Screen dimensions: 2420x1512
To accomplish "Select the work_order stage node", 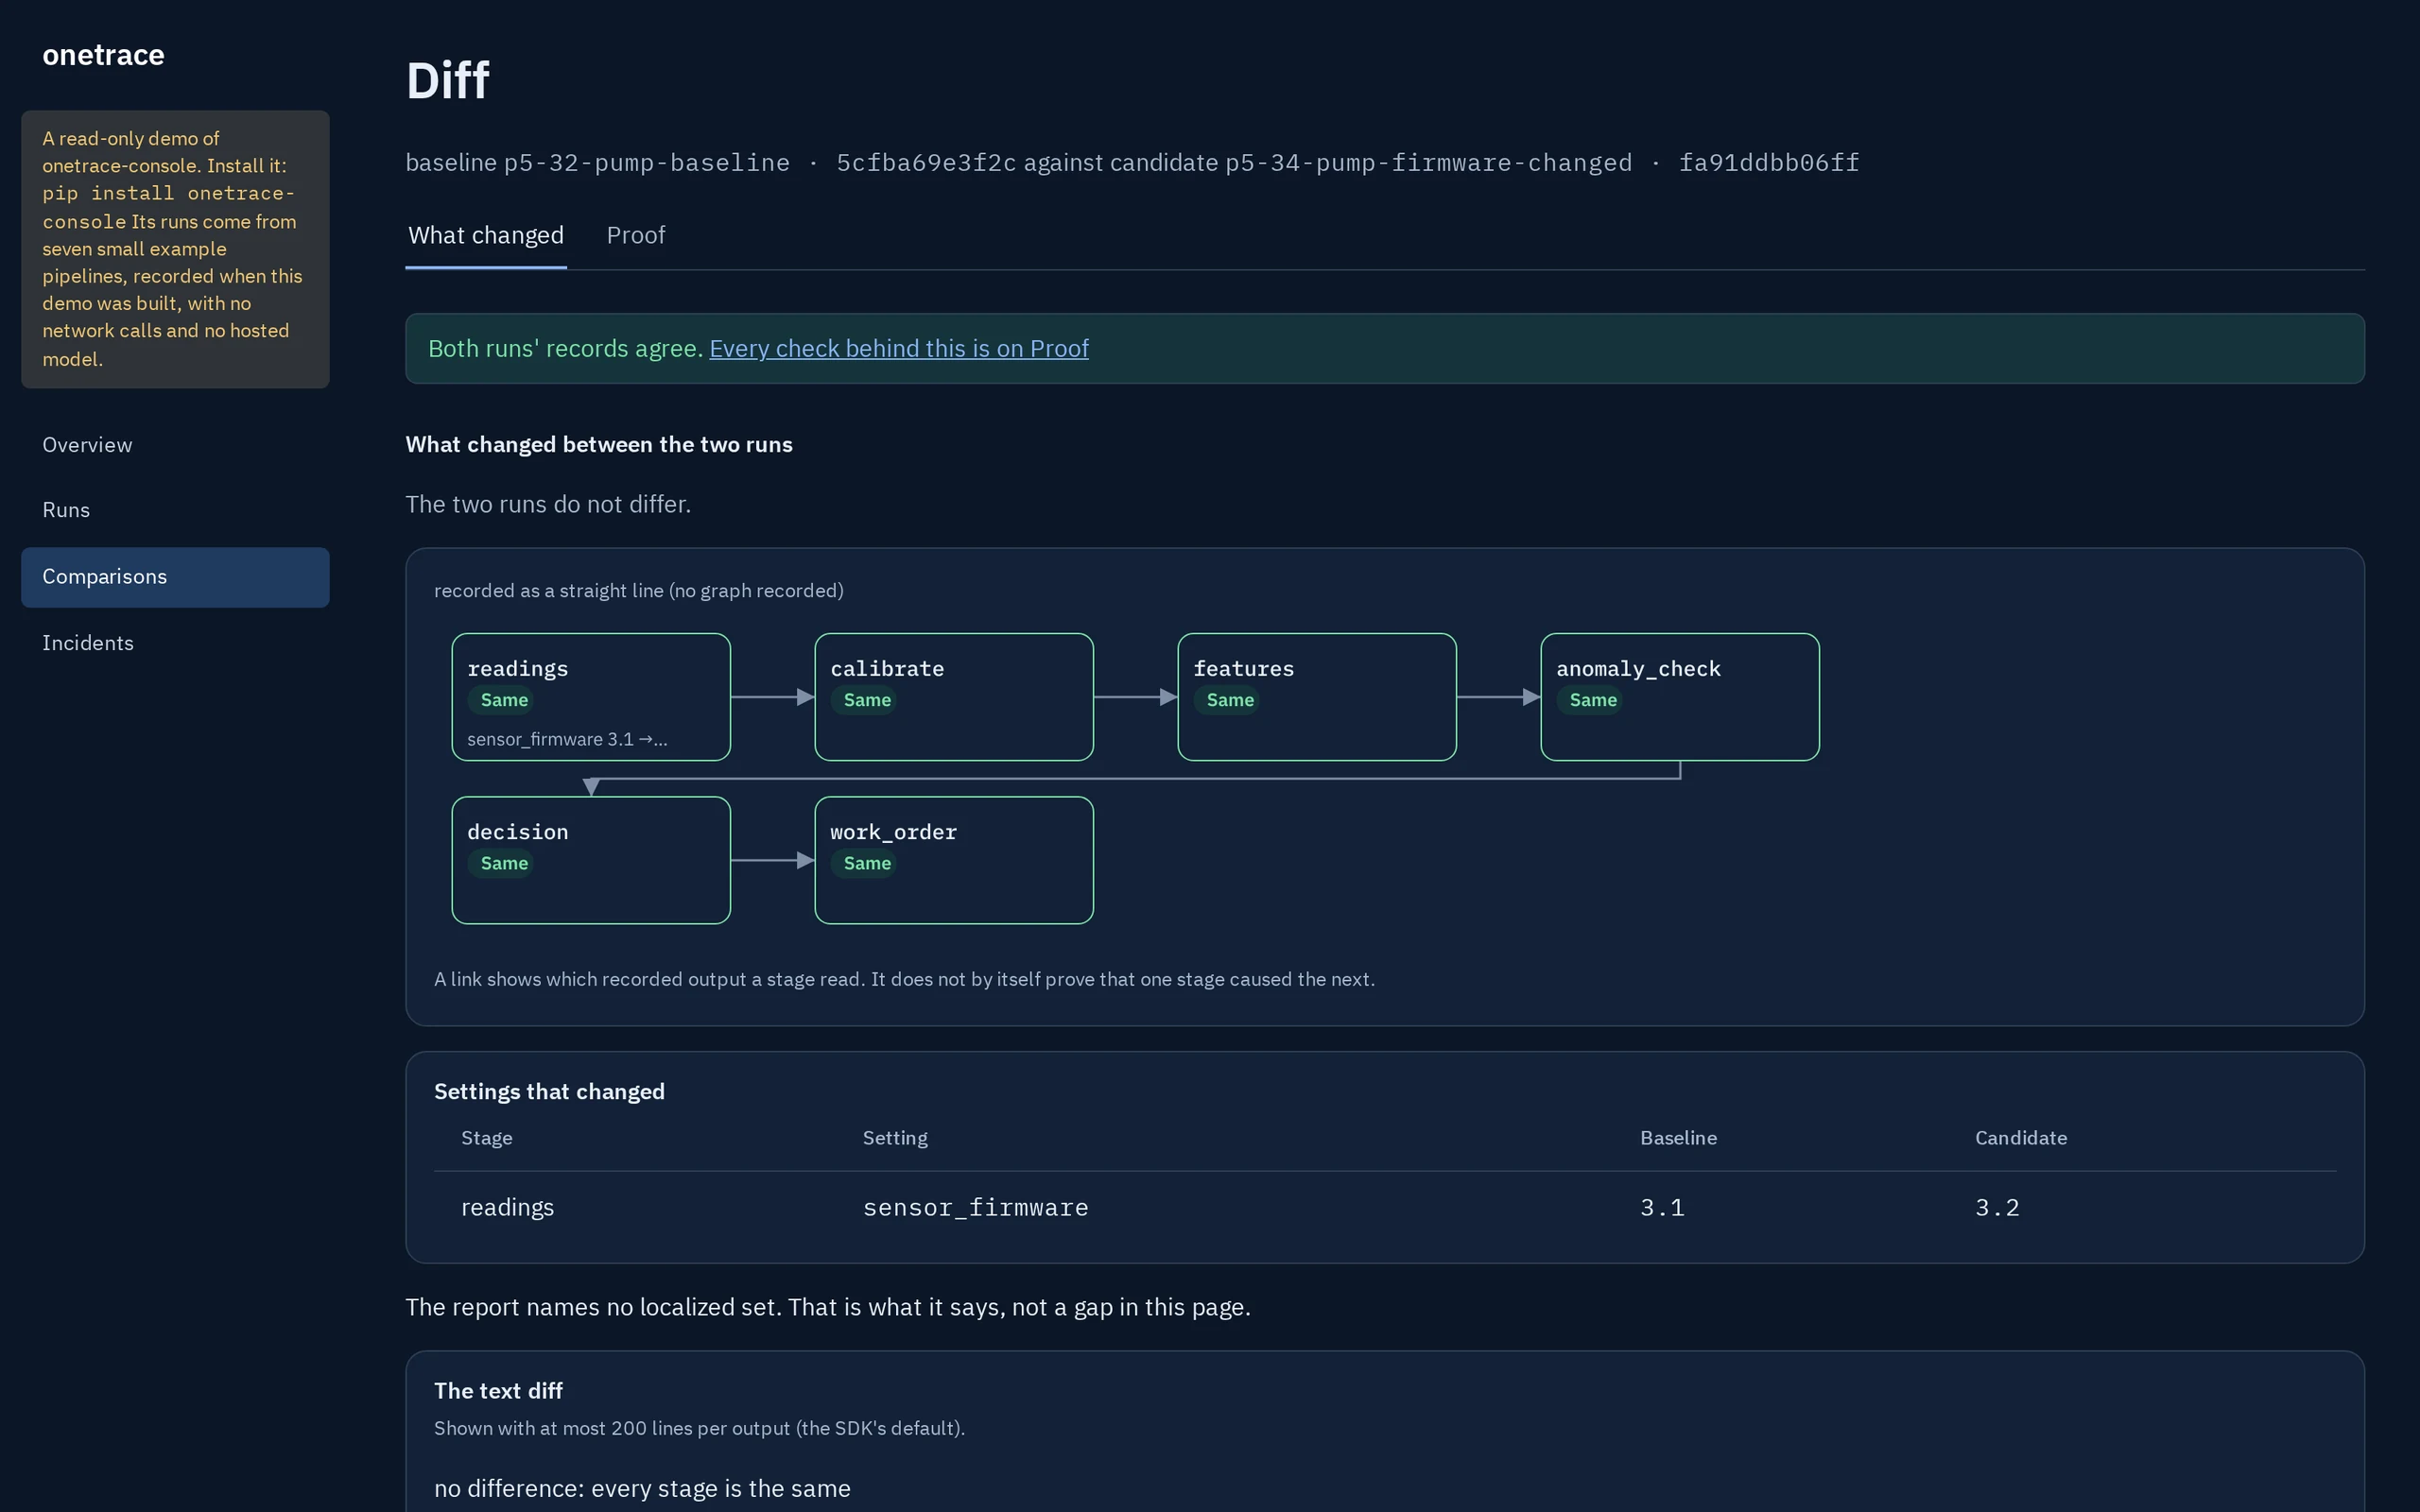I will [x=954, y=860].
